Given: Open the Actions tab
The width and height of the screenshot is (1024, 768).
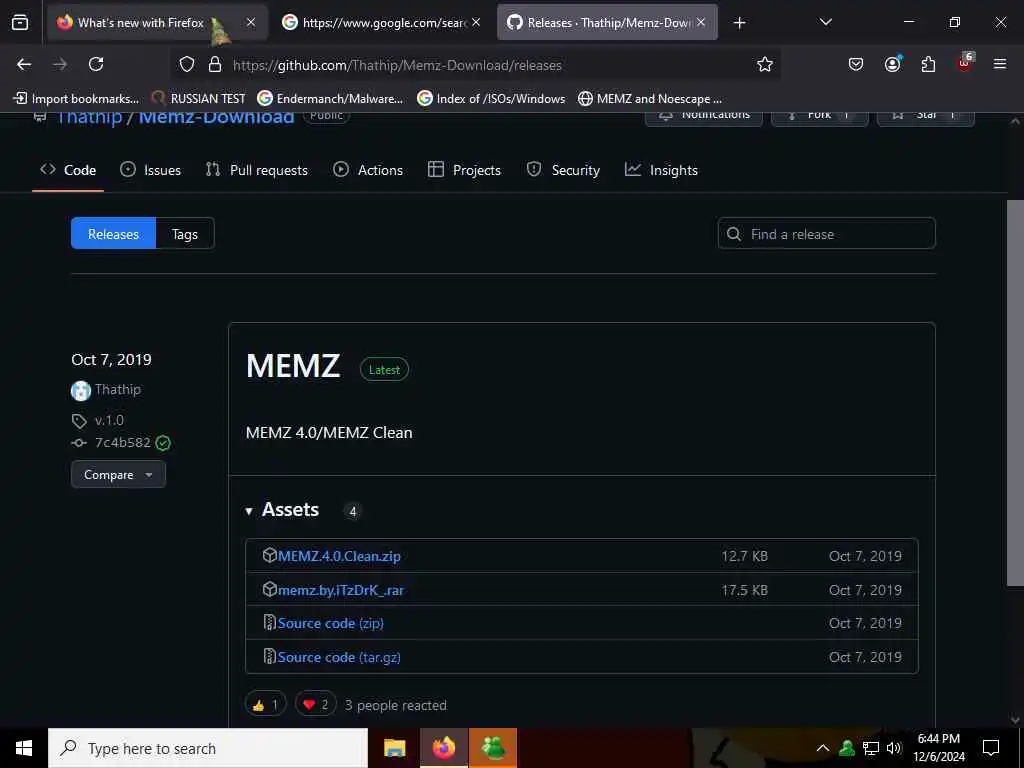Looking at the screenshot, I should [x=368, y=170].
